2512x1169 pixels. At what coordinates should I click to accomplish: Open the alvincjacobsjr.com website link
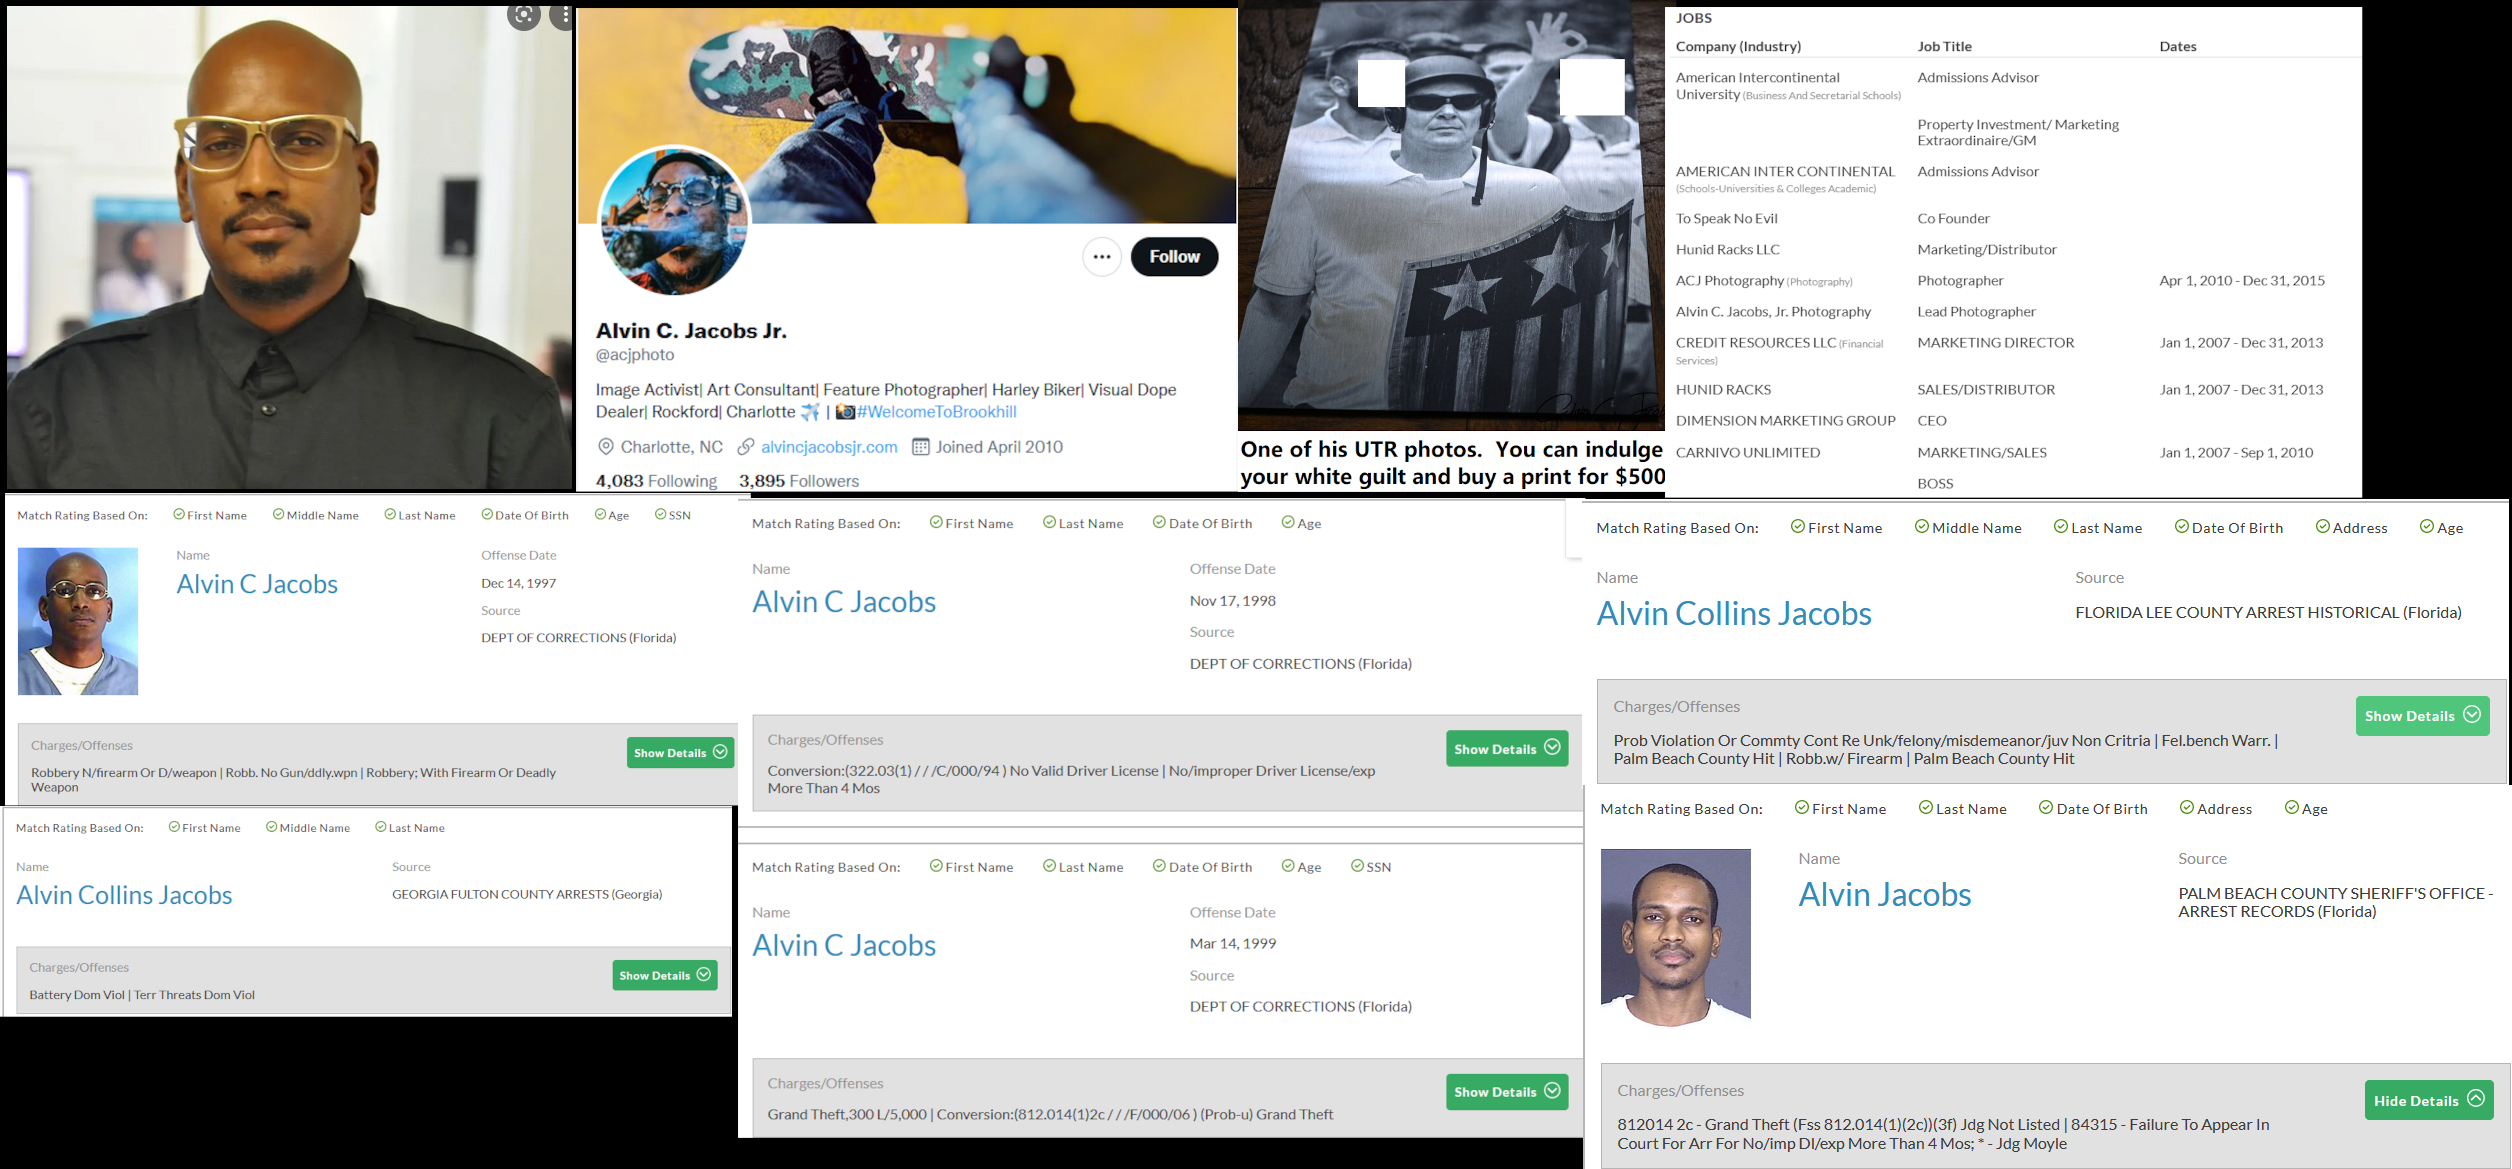coord(829,447)
